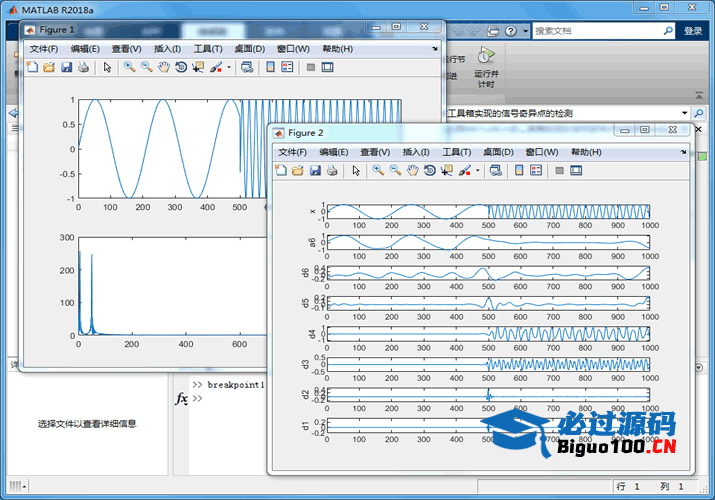The width and height of the screenshot is (715, 500).
Task: Select Rotate 3D tool in Figure 1
Action: click(181, 67)
